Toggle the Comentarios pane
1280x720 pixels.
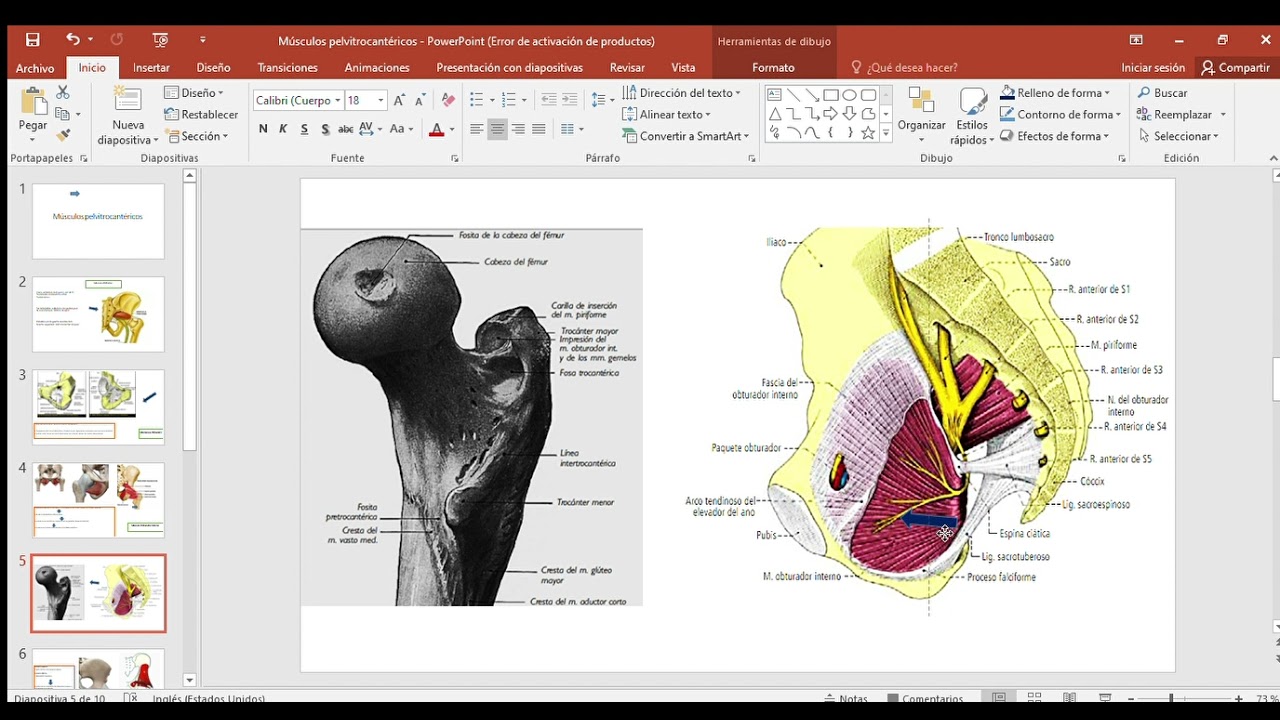[924, 698]
